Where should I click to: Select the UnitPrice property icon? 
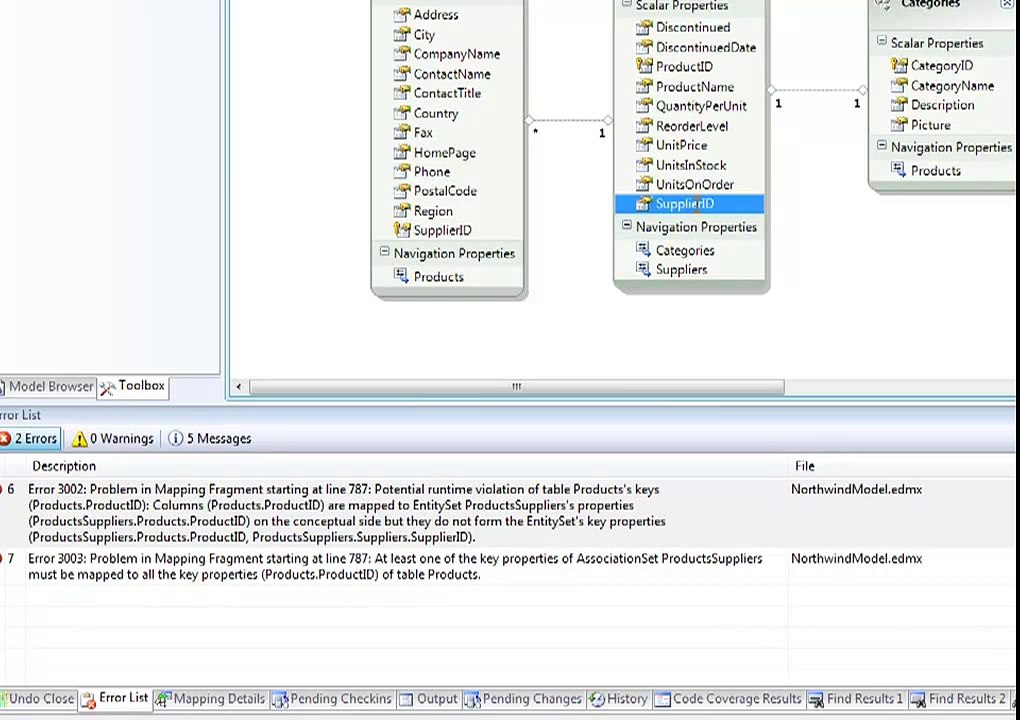click(x=644, y=144)
